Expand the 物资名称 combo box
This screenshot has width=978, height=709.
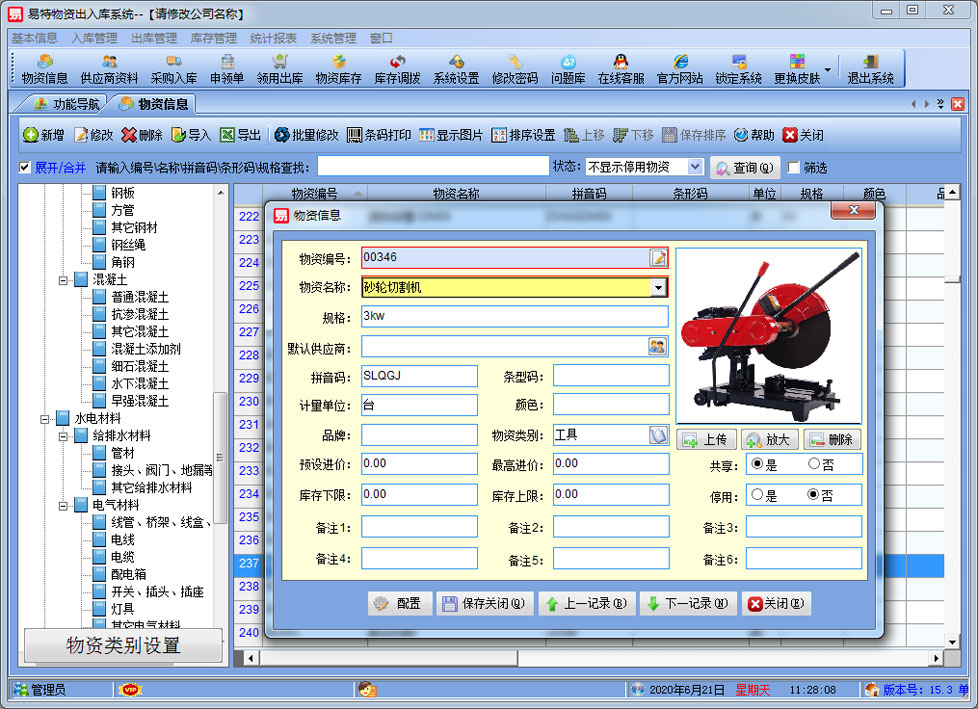coord(657,287)
